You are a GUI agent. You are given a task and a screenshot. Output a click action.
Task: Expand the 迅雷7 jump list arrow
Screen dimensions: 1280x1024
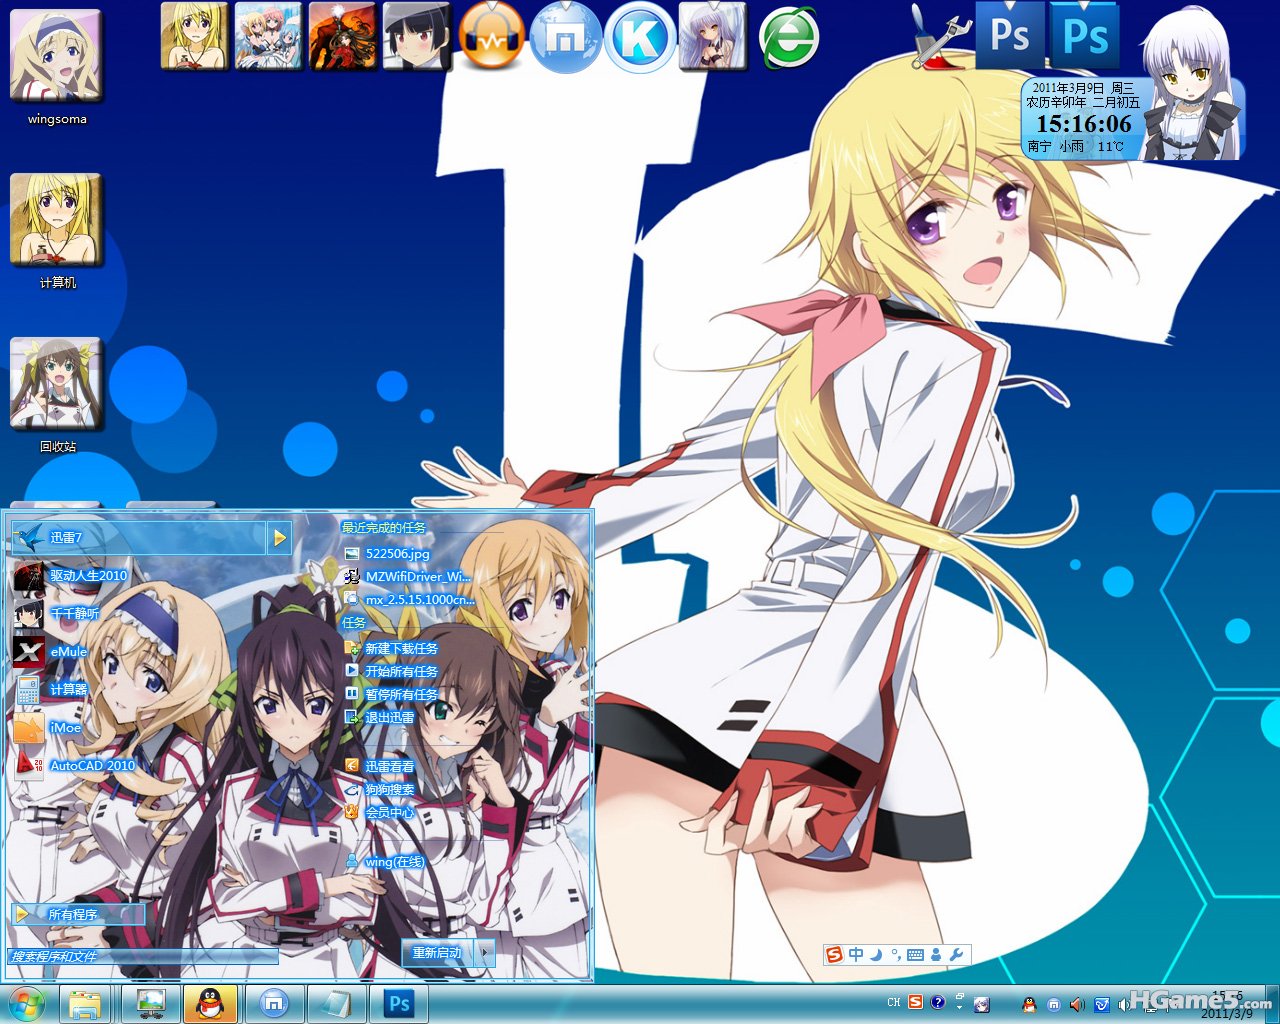tap(279, 538)
